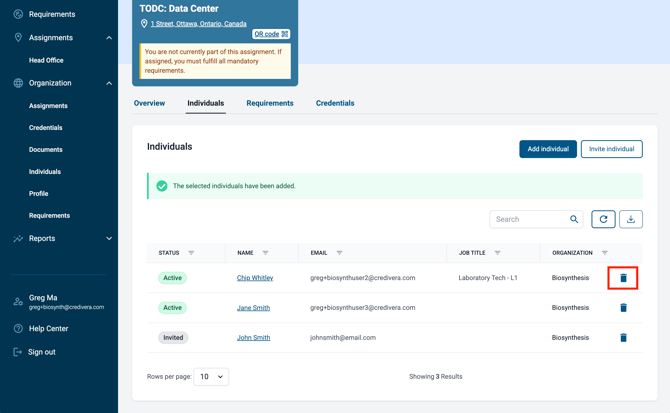The height and width of the screenshot is (413, 670).
Task: Click the Showing 3 Results text
Action: (x=436, y=377)
